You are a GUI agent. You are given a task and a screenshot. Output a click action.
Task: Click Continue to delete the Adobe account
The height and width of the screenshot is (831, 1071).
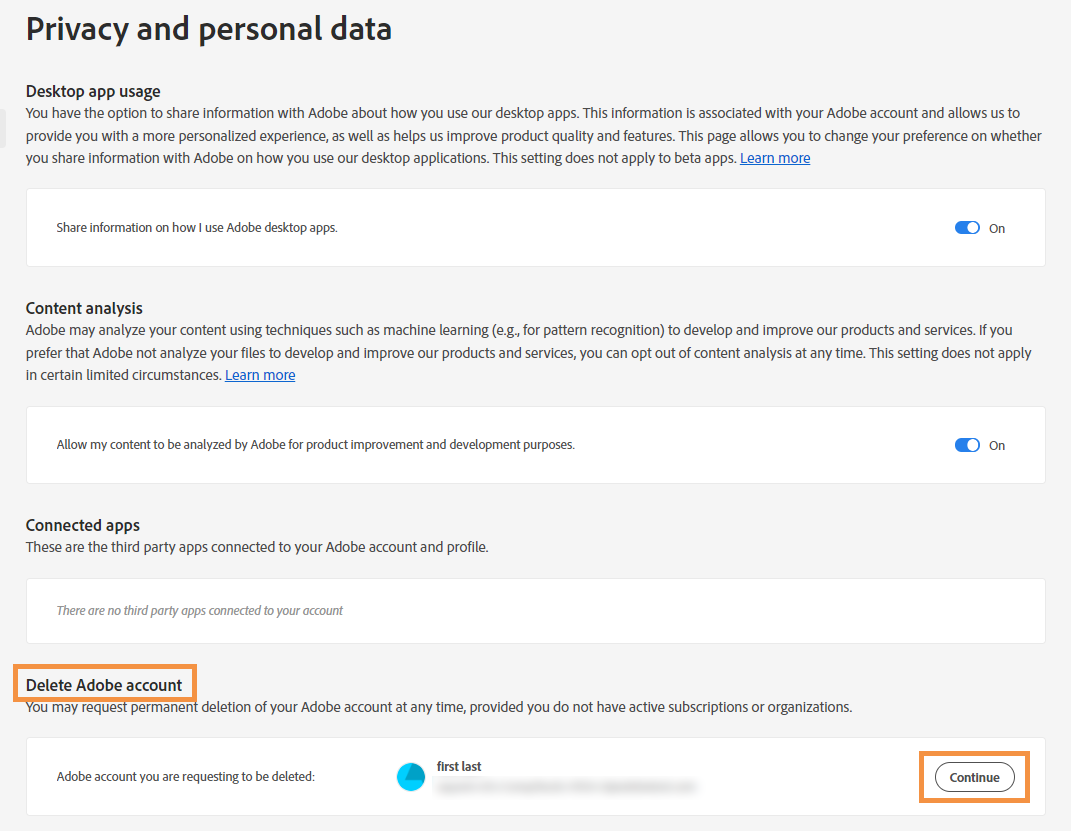[x=974, y=777]
